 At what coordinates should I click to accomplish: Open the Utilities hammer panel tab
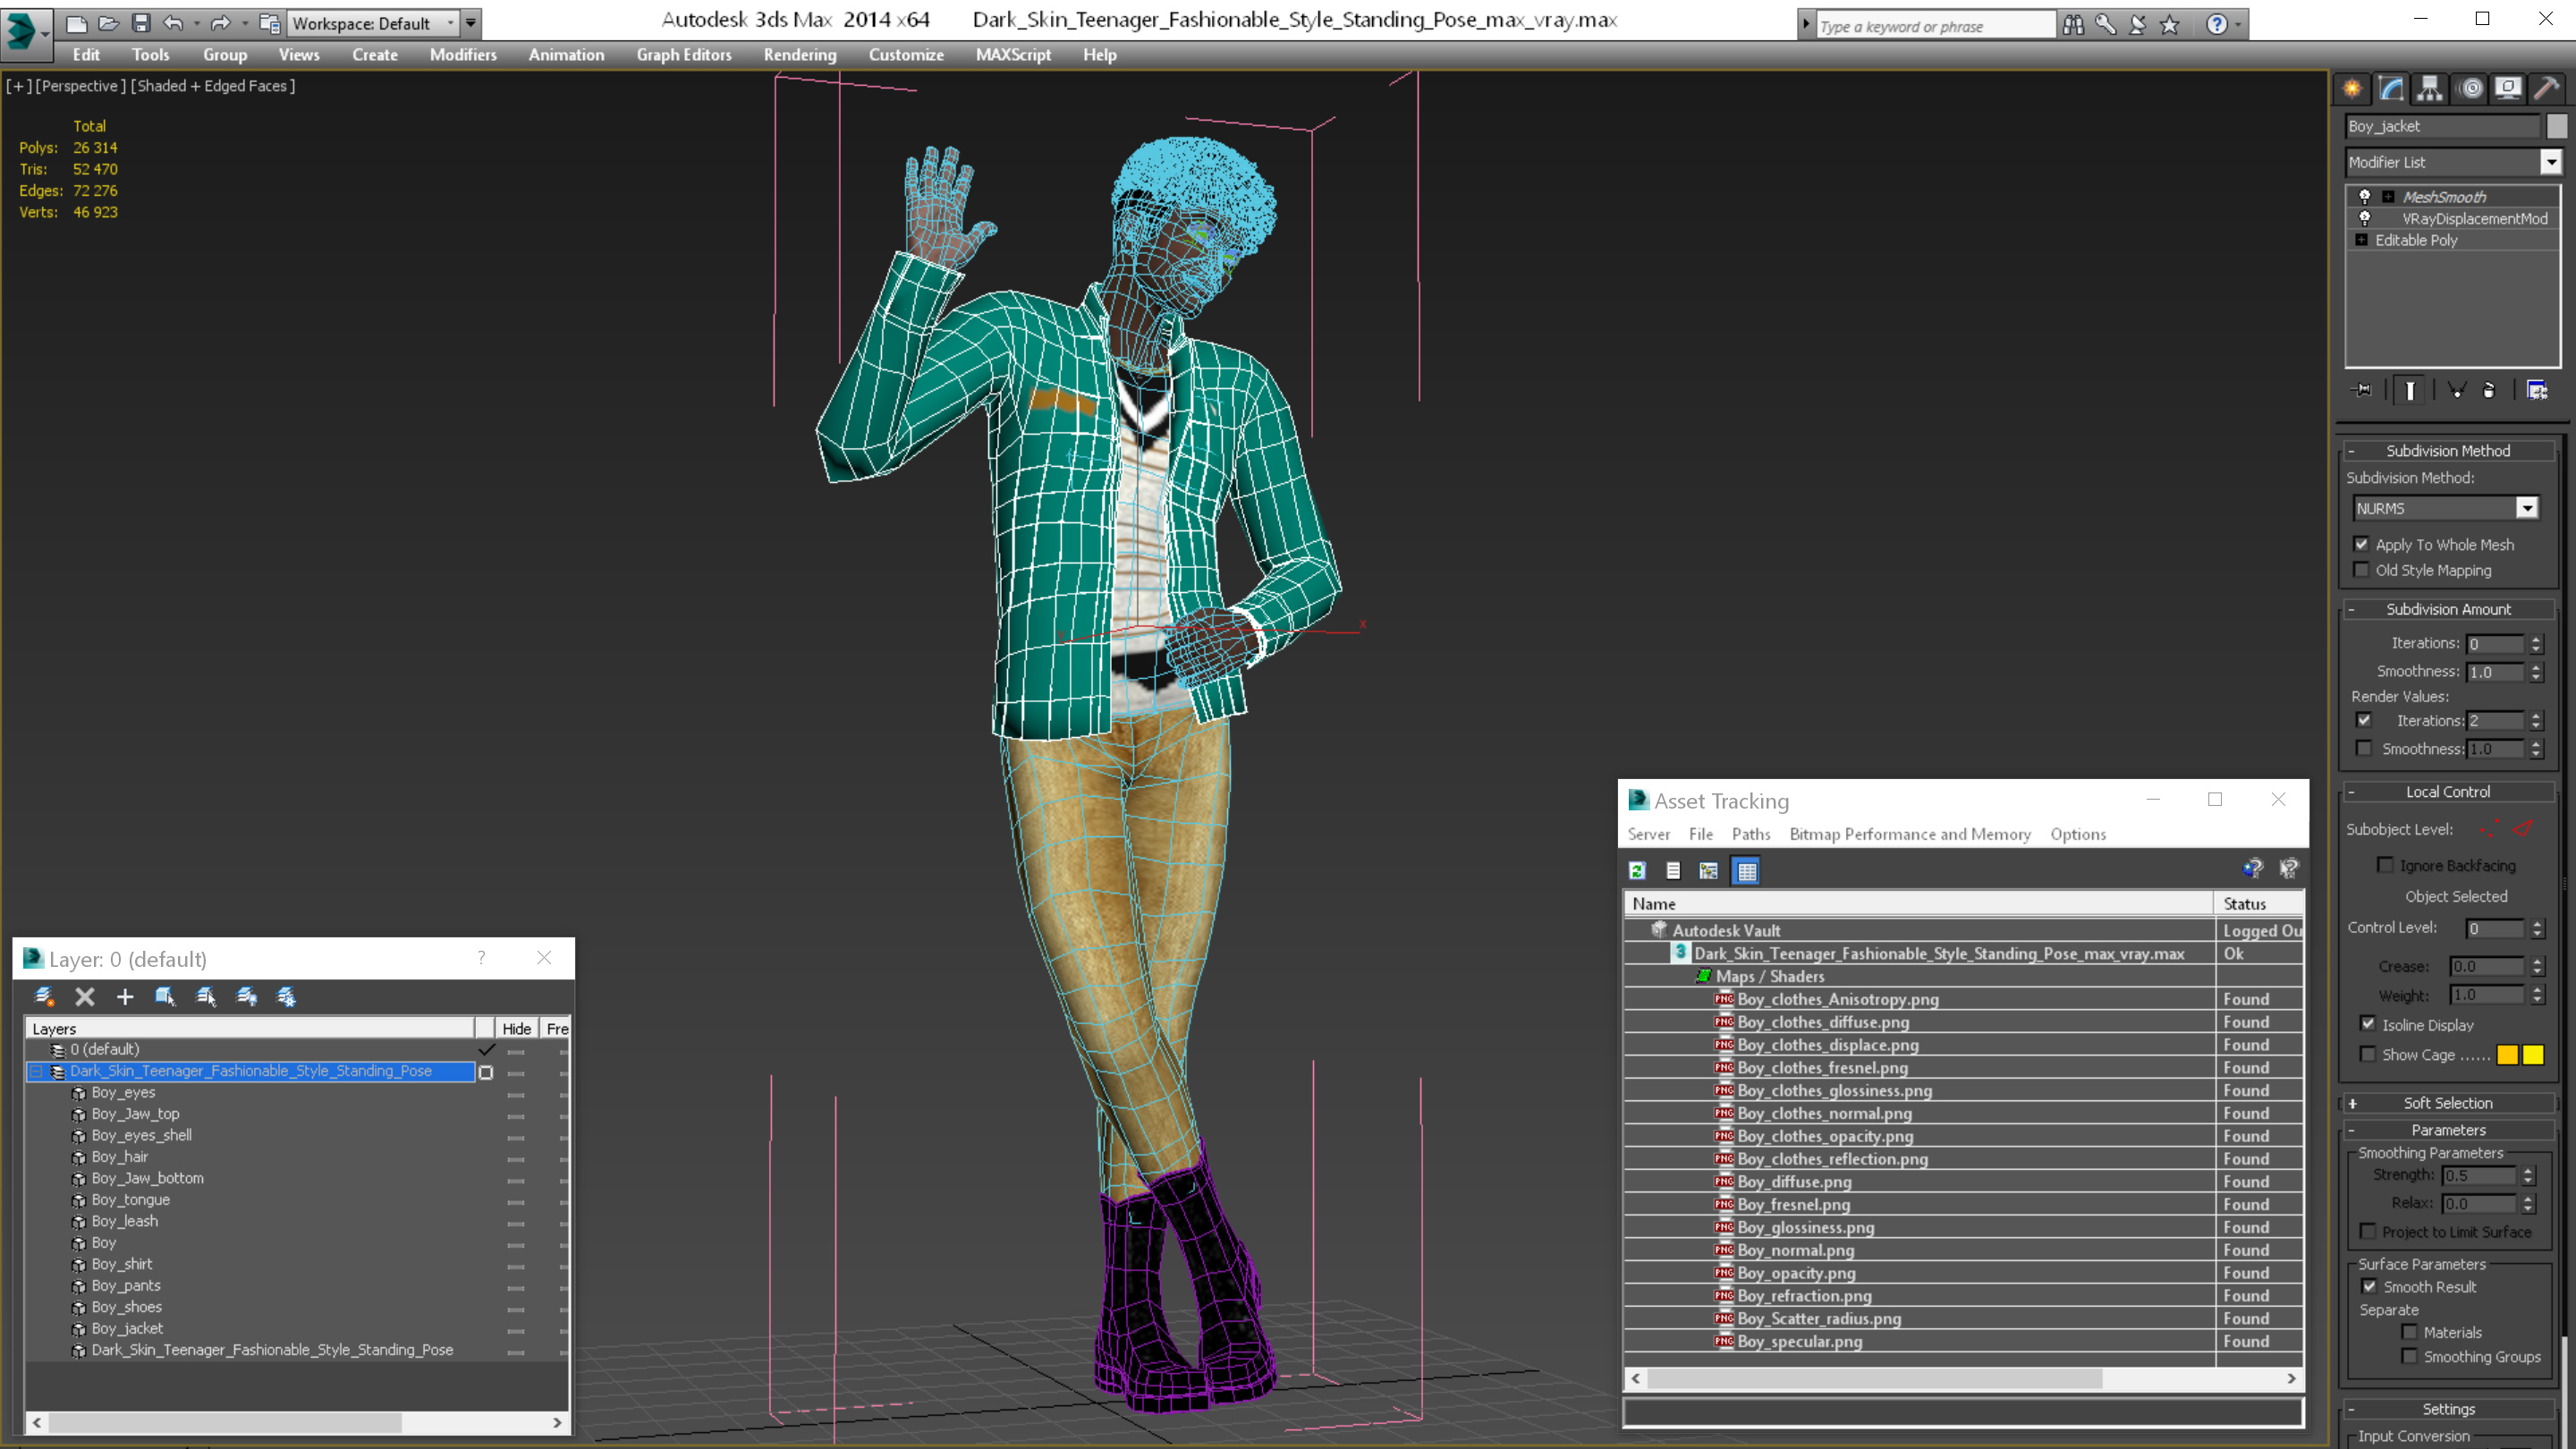click(2547, 89)
